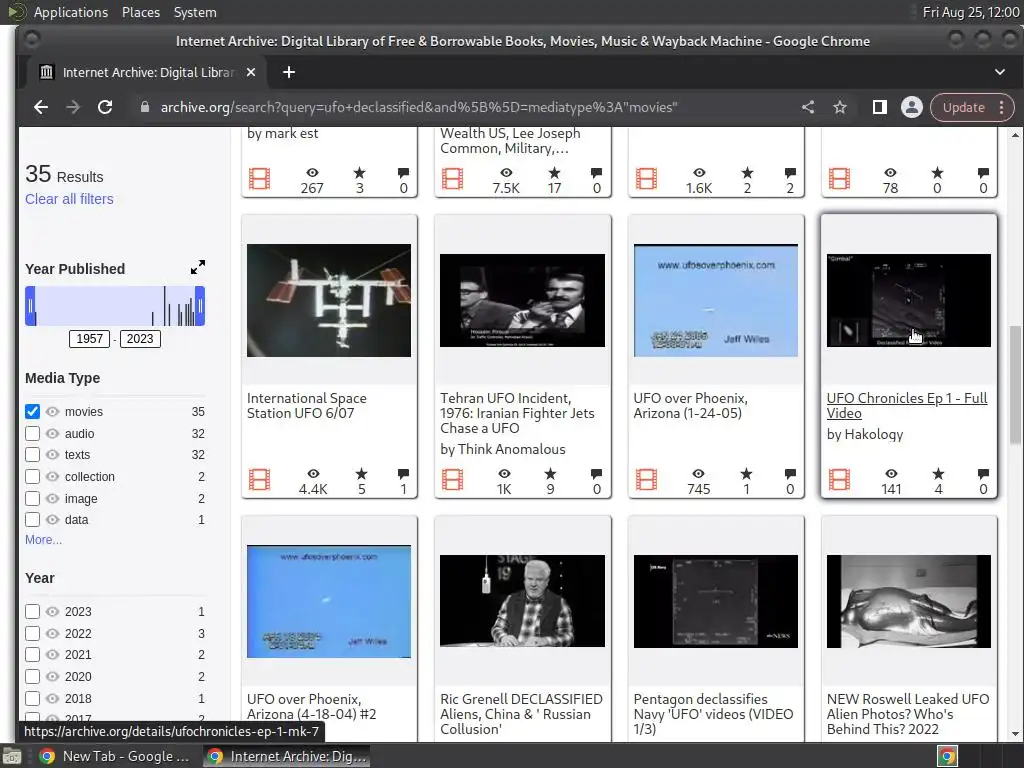Click the movie icon on UFO Chronicles card

coord(839,480)
